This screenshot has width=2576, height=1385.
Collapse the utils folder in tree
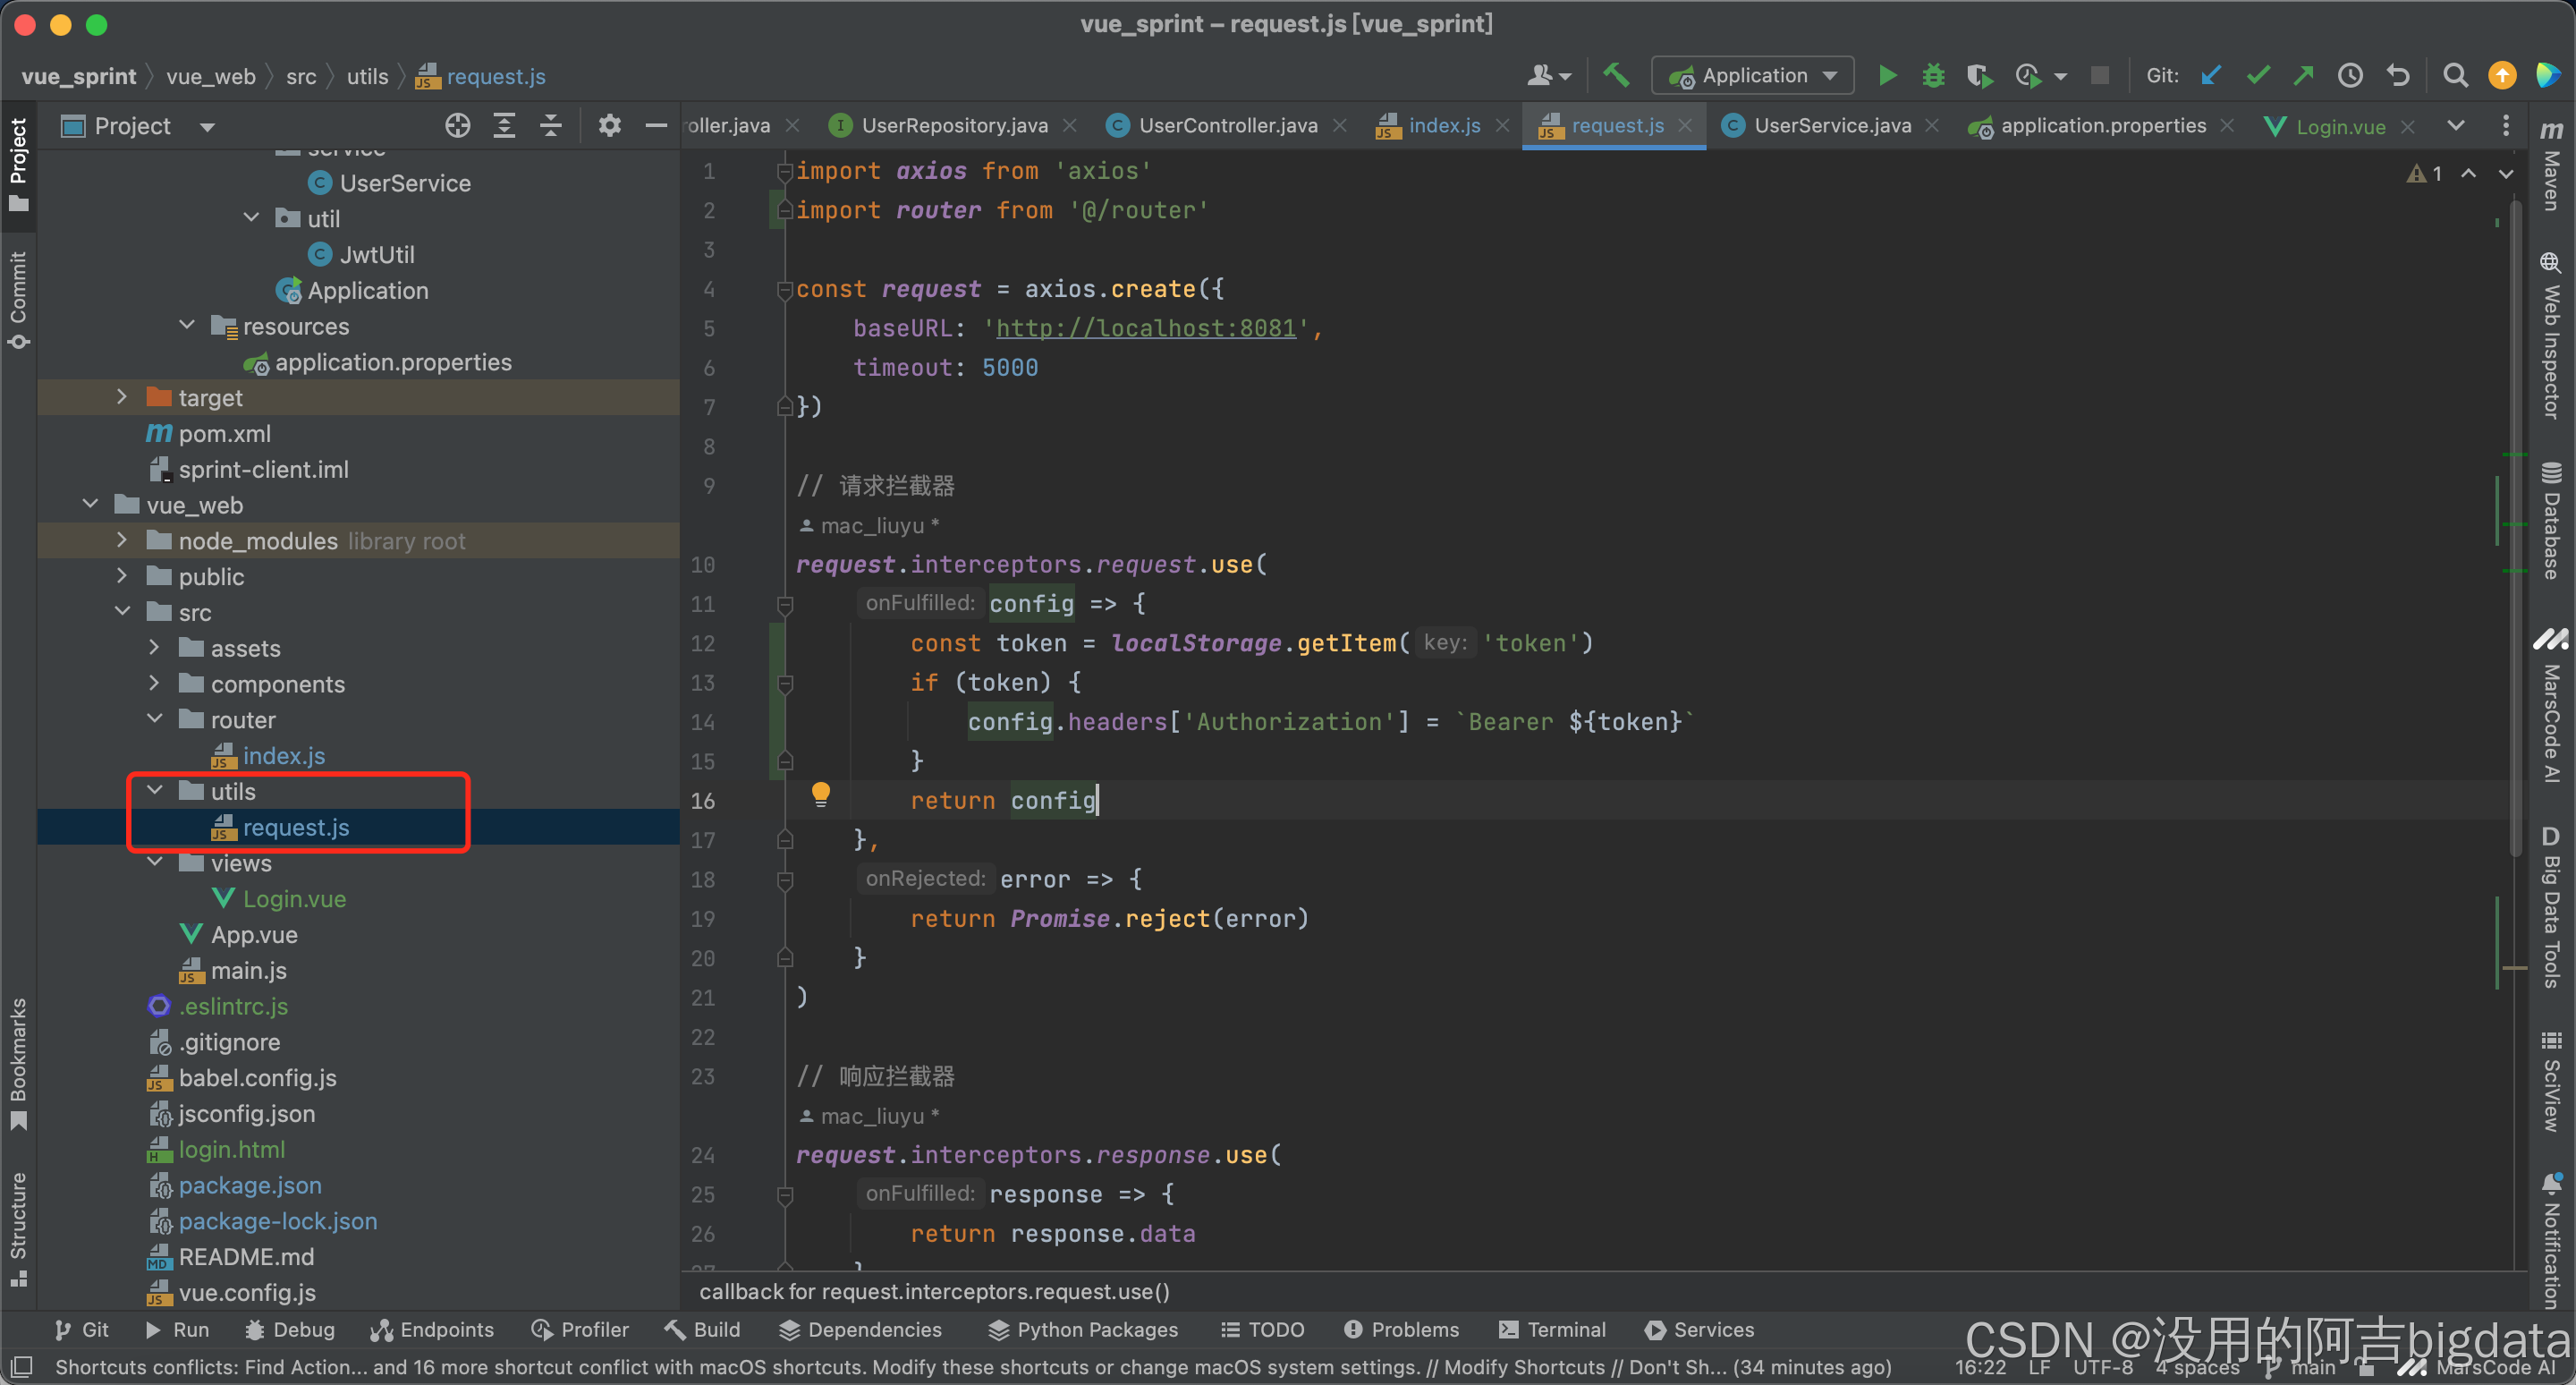coord(155,791)
